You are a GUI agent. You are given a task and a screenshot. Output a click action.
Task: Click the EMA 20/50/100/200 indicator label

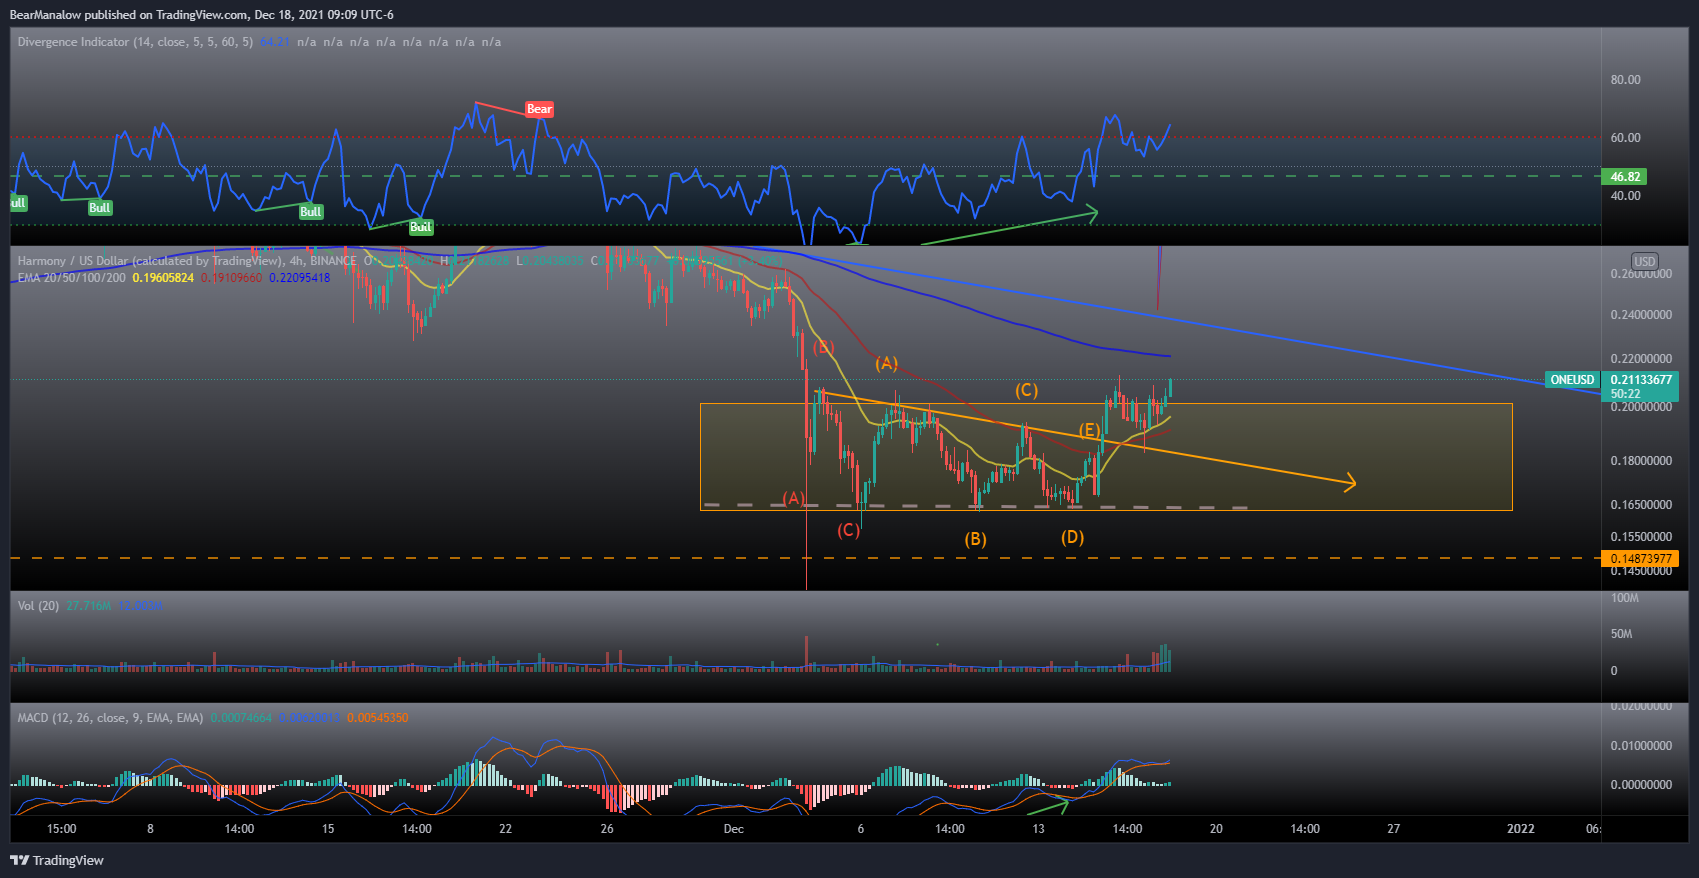pyautogui.click(x=71, y=278)
